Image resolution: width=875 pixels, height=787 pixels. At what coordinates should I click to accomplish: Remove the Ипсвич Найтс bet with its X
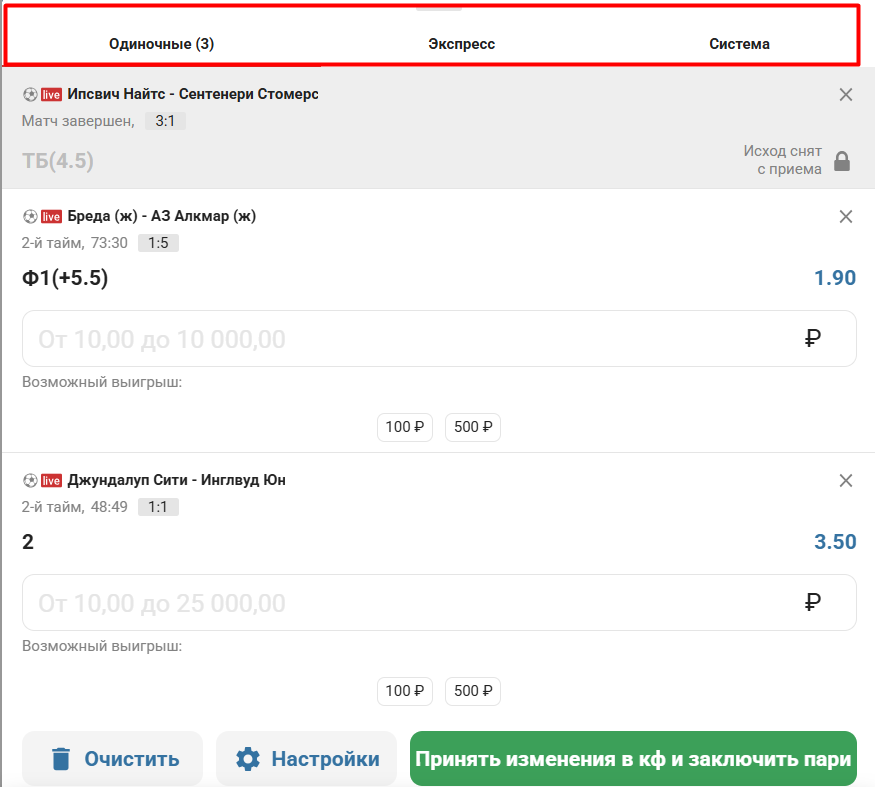(x=845, y=94)
